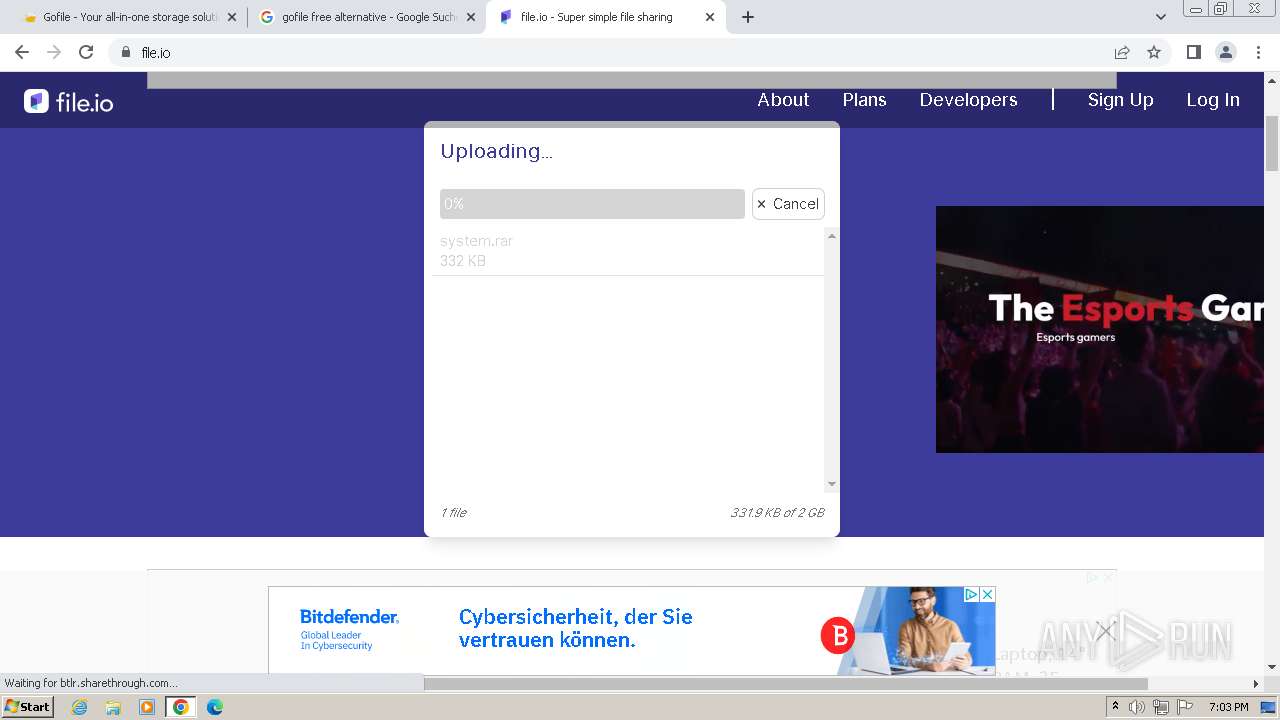Open the Windows Start menu
Viewport: 1280px width, 720px height.
click(x=28, y=707)
